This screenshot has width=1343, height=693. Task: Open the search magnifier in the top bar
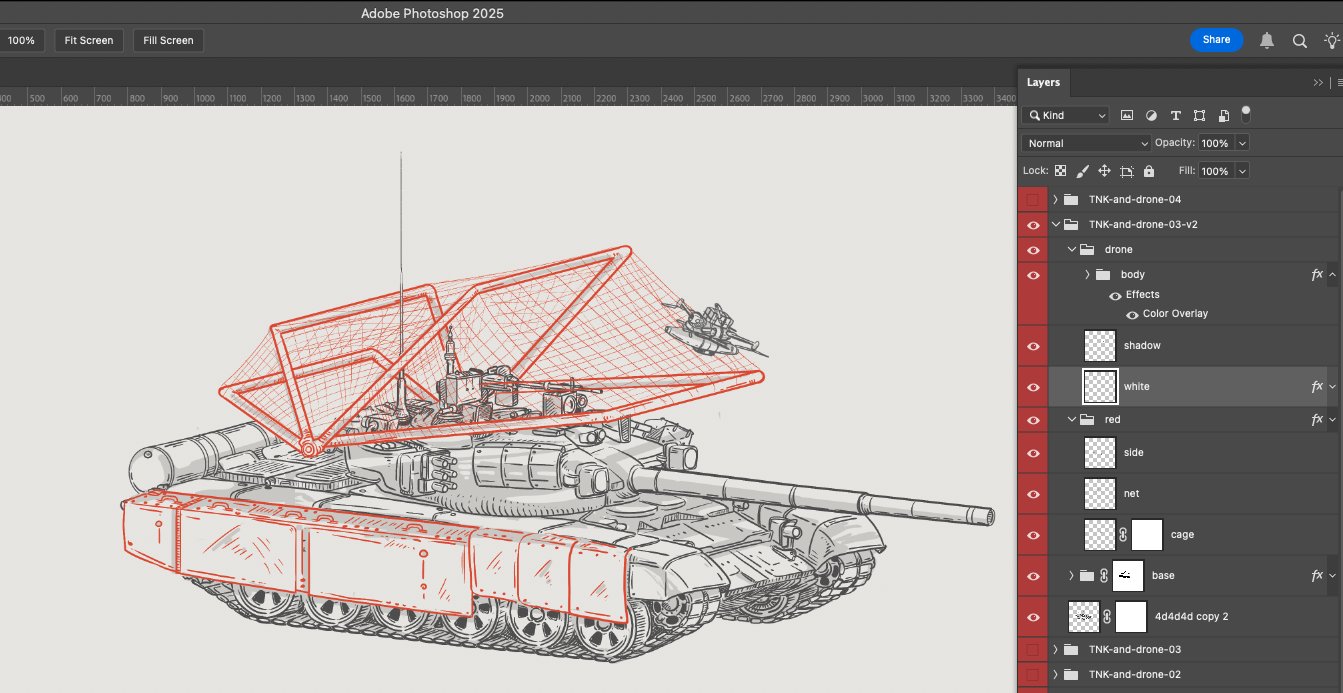pos(1300,41)
